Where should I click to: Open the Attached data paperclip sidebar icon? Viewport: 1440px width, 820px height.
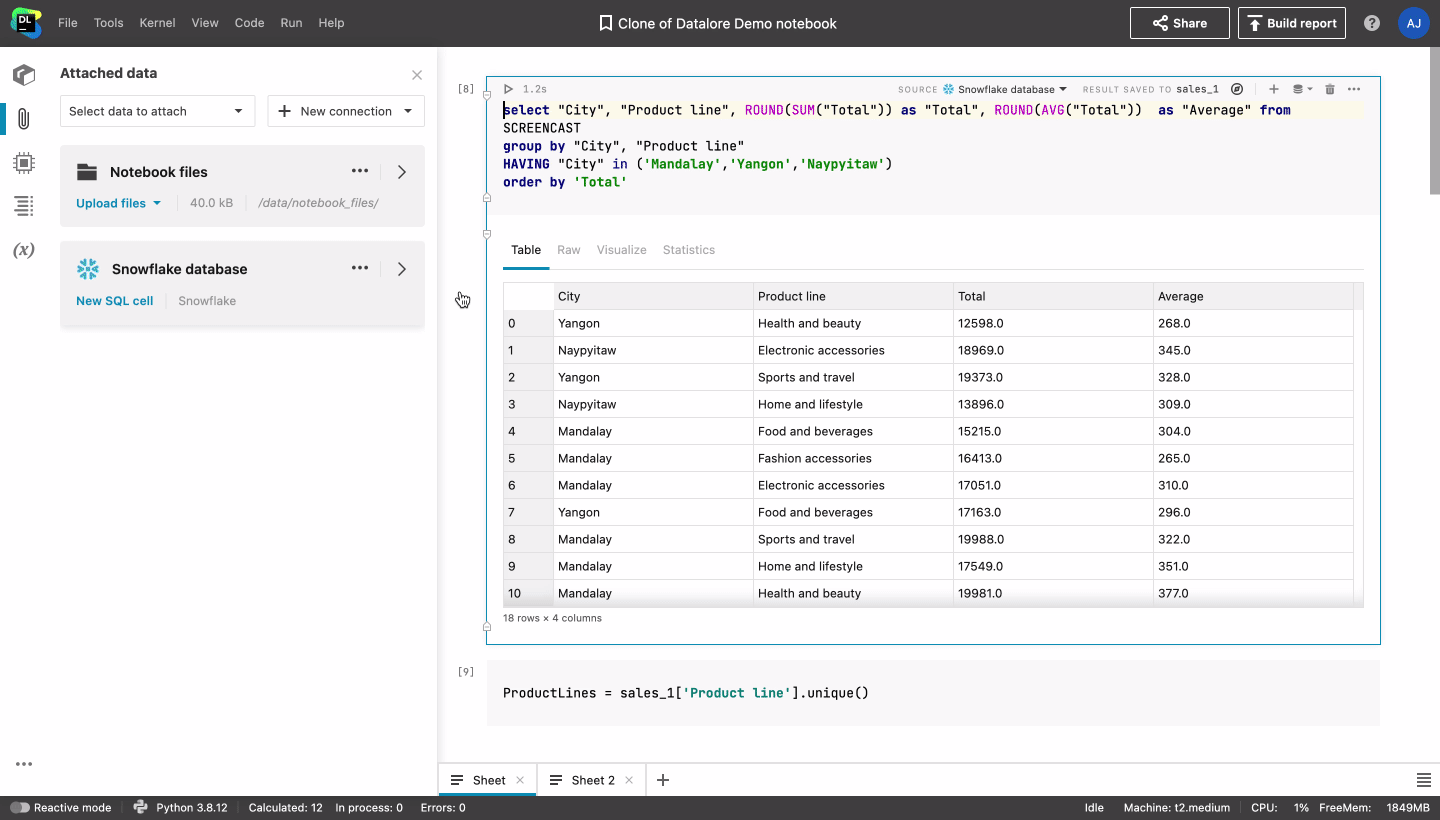[x=24, y=119]
